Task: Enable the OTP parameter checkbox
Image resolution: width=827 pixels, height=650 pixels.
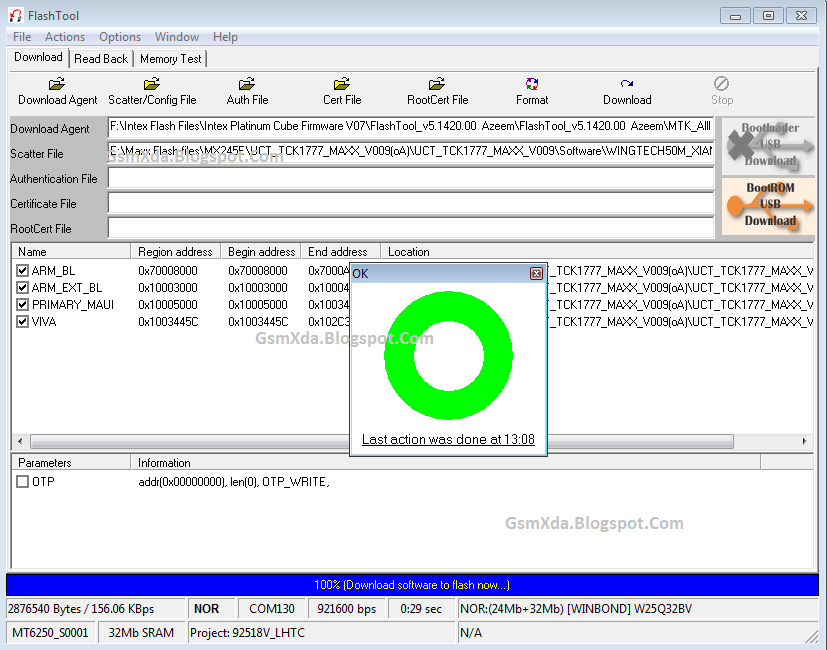Action: click(22, 482)
